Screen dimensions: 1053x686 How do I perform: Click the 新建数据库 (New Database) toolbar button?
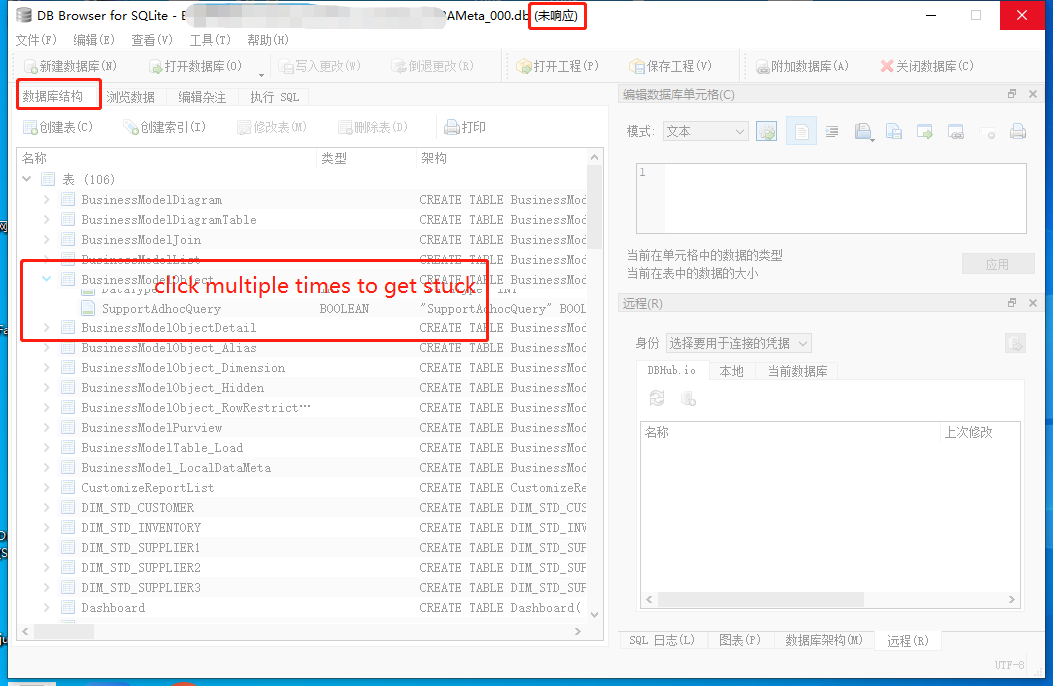pyautogui.click(x=71, y=66)
